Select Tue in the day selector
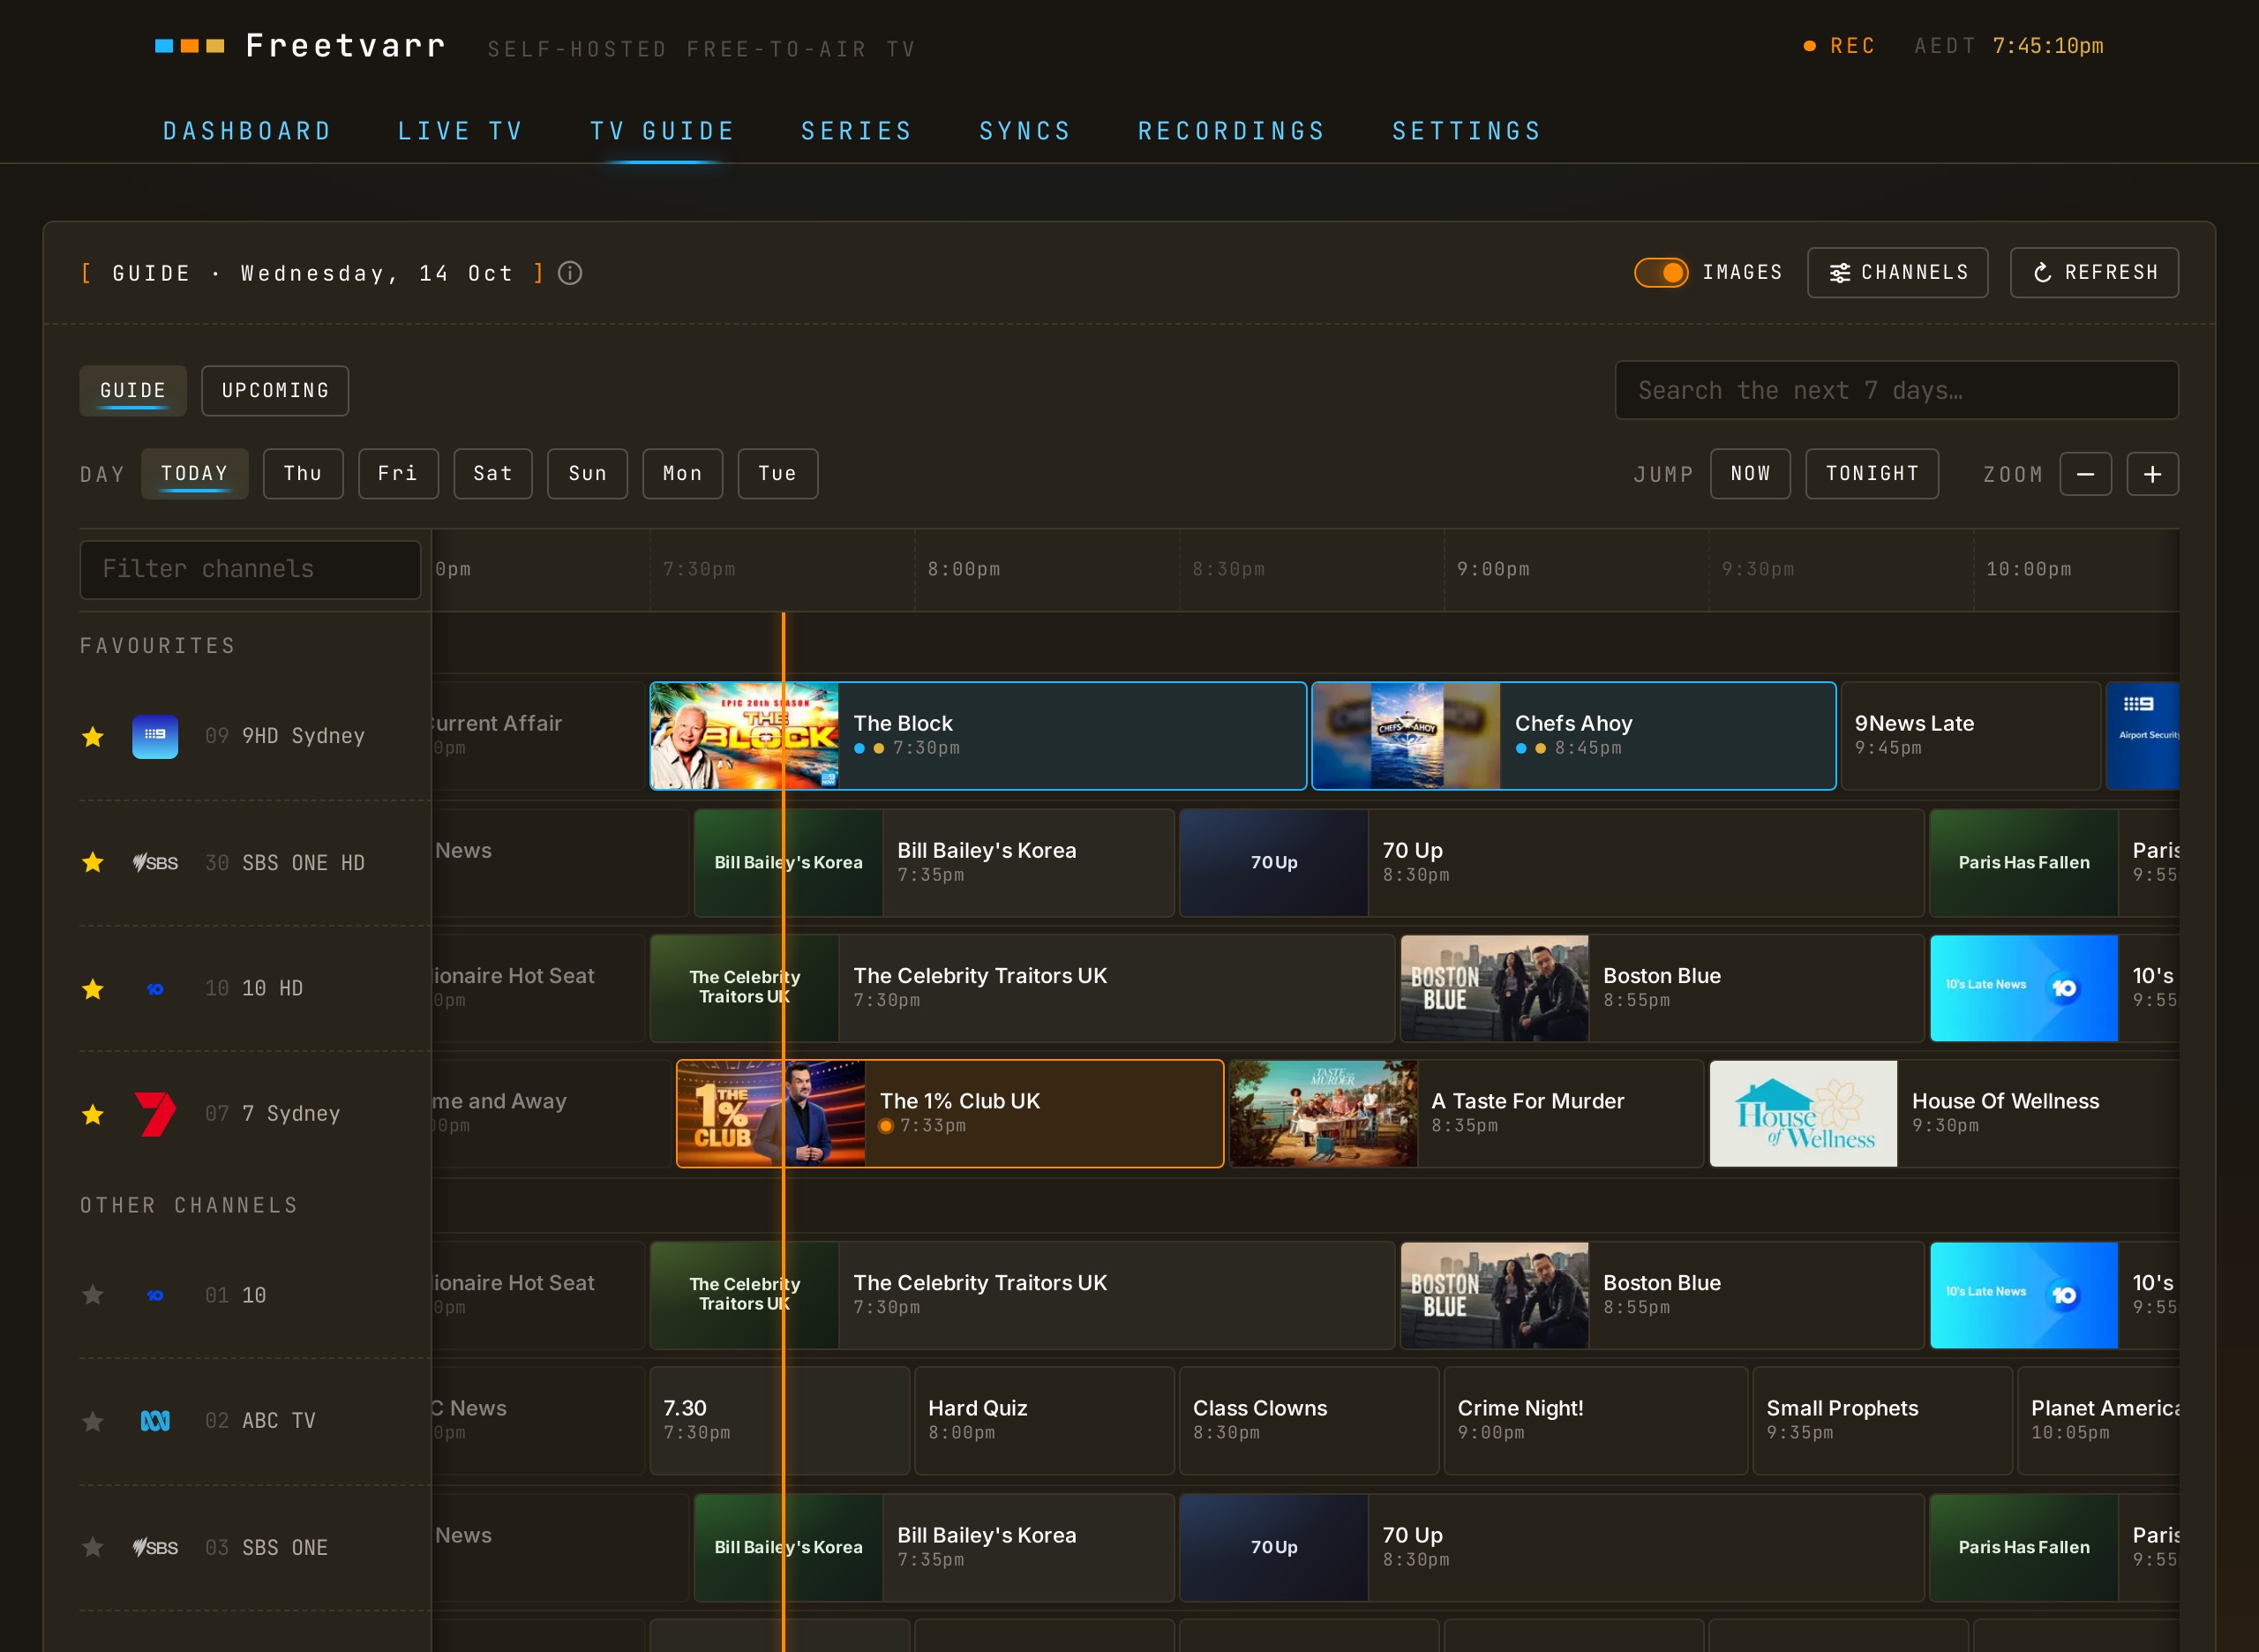The height and width of the screenshot is (1652, 2259). click(x=778, y=474)
